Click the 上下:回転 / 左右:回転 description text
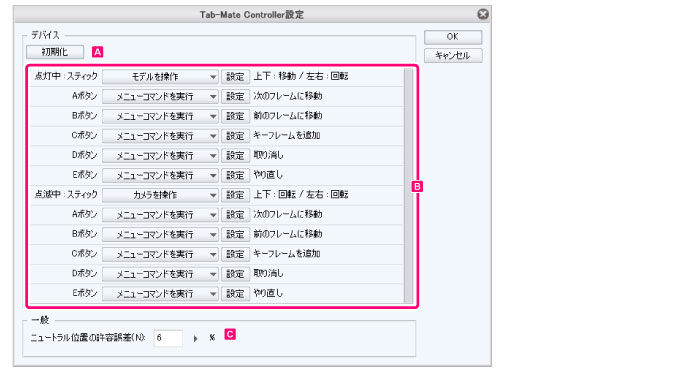The width and height of the screenshot is (696, 372). (301, 194)
